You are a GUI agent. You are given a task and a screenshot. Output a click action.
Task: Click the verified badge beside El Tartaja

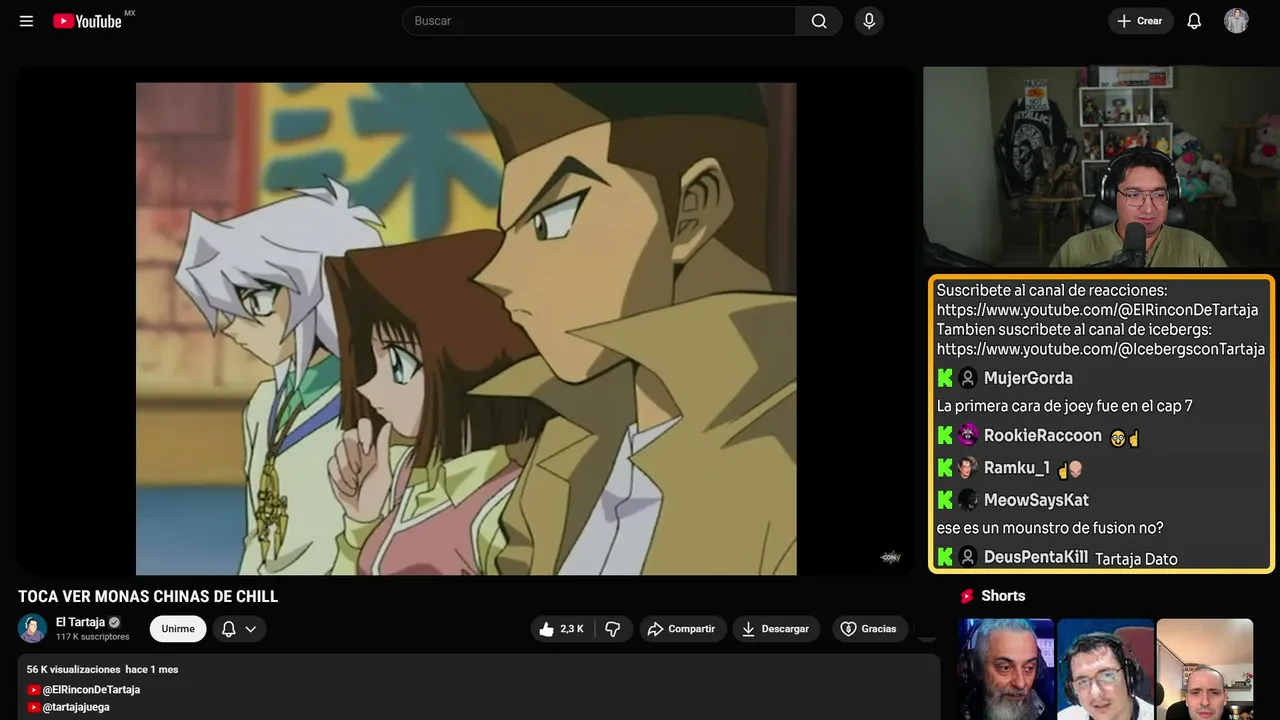pyautogui.click(x=114, y=622)
